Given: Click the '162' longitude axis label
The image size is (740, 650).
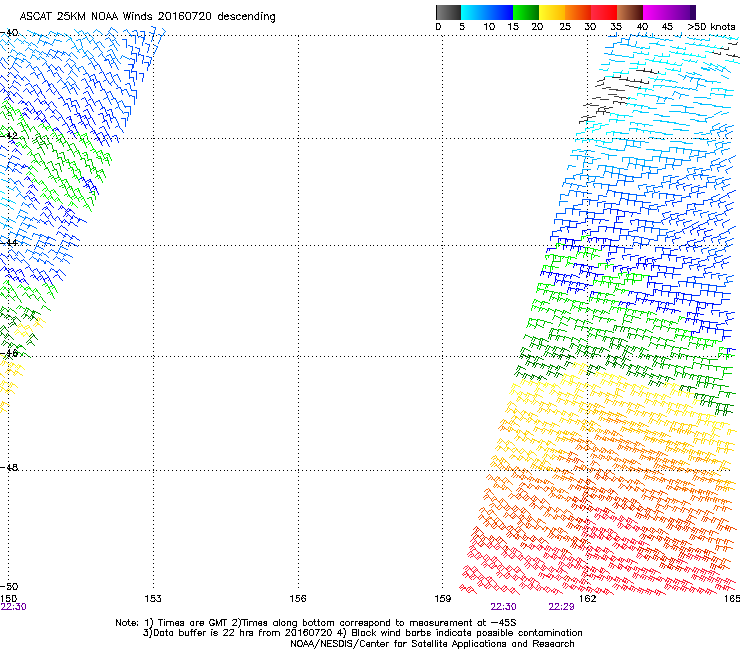Looking at the screenshot, I should tap(588, 599).
